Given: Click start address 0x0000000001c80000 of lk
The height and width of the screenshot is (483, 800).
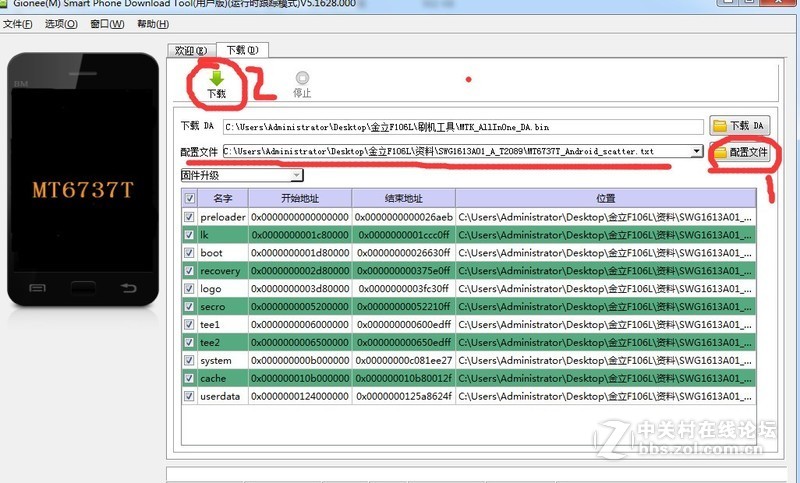Looking at the screenshot, I should click(300, 235).
